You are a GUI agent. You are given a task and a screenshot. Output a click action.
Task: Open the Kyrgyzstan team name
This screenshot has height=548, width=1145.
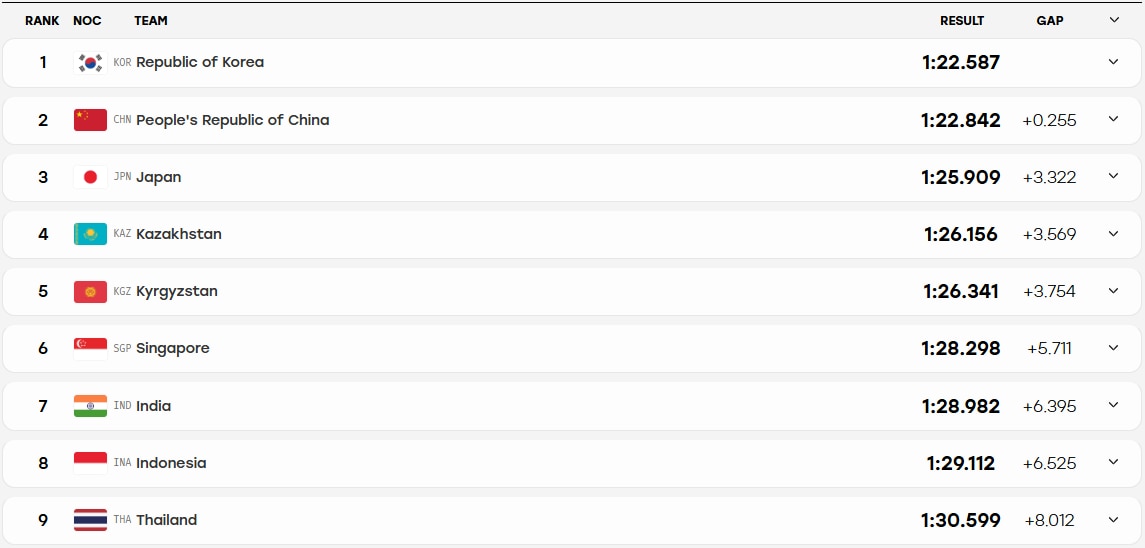click(177, 292)
